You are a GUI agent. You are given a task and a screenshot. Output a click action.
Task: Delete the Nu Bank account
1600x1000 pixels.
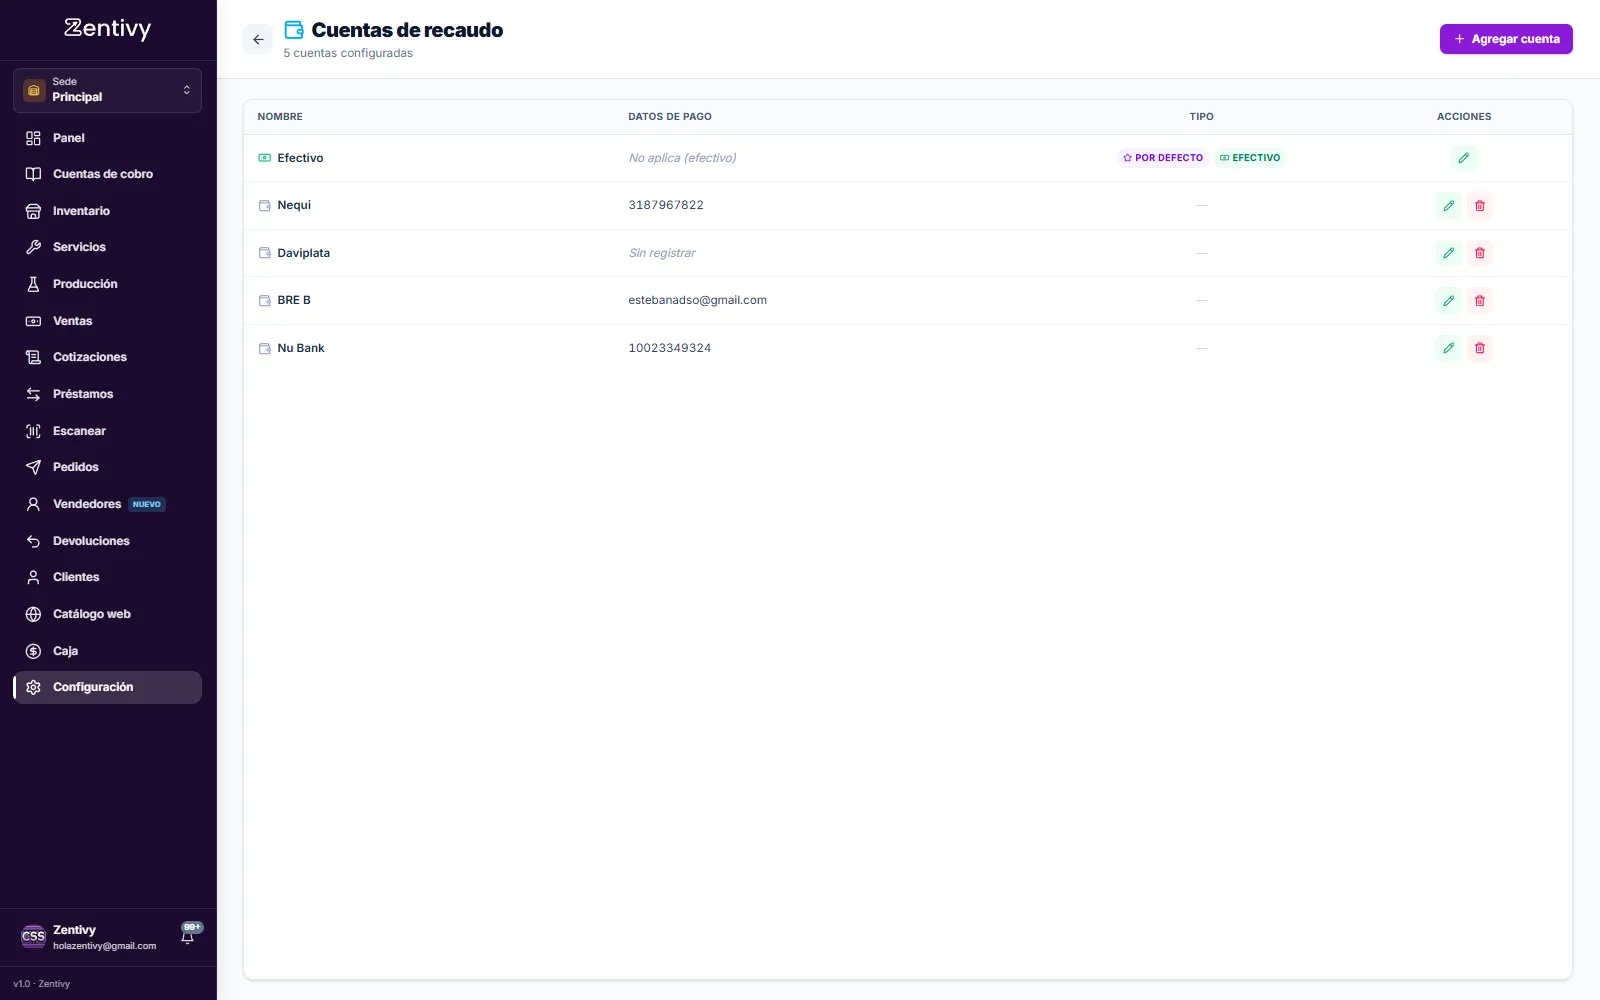pyautogui.click(x=1480, y=348)
